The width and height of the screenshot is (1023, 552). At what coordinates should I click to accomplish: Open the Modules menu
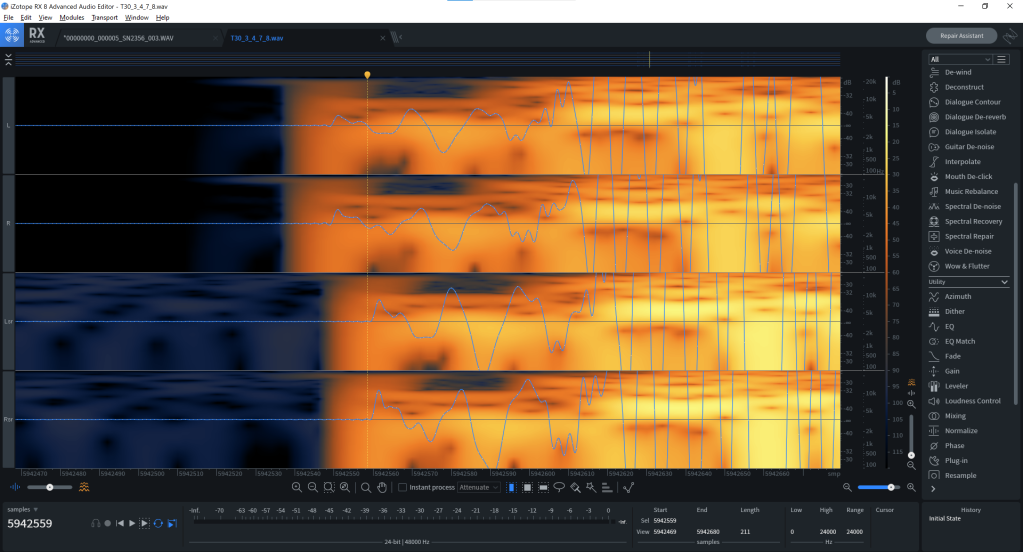(72, 18)
